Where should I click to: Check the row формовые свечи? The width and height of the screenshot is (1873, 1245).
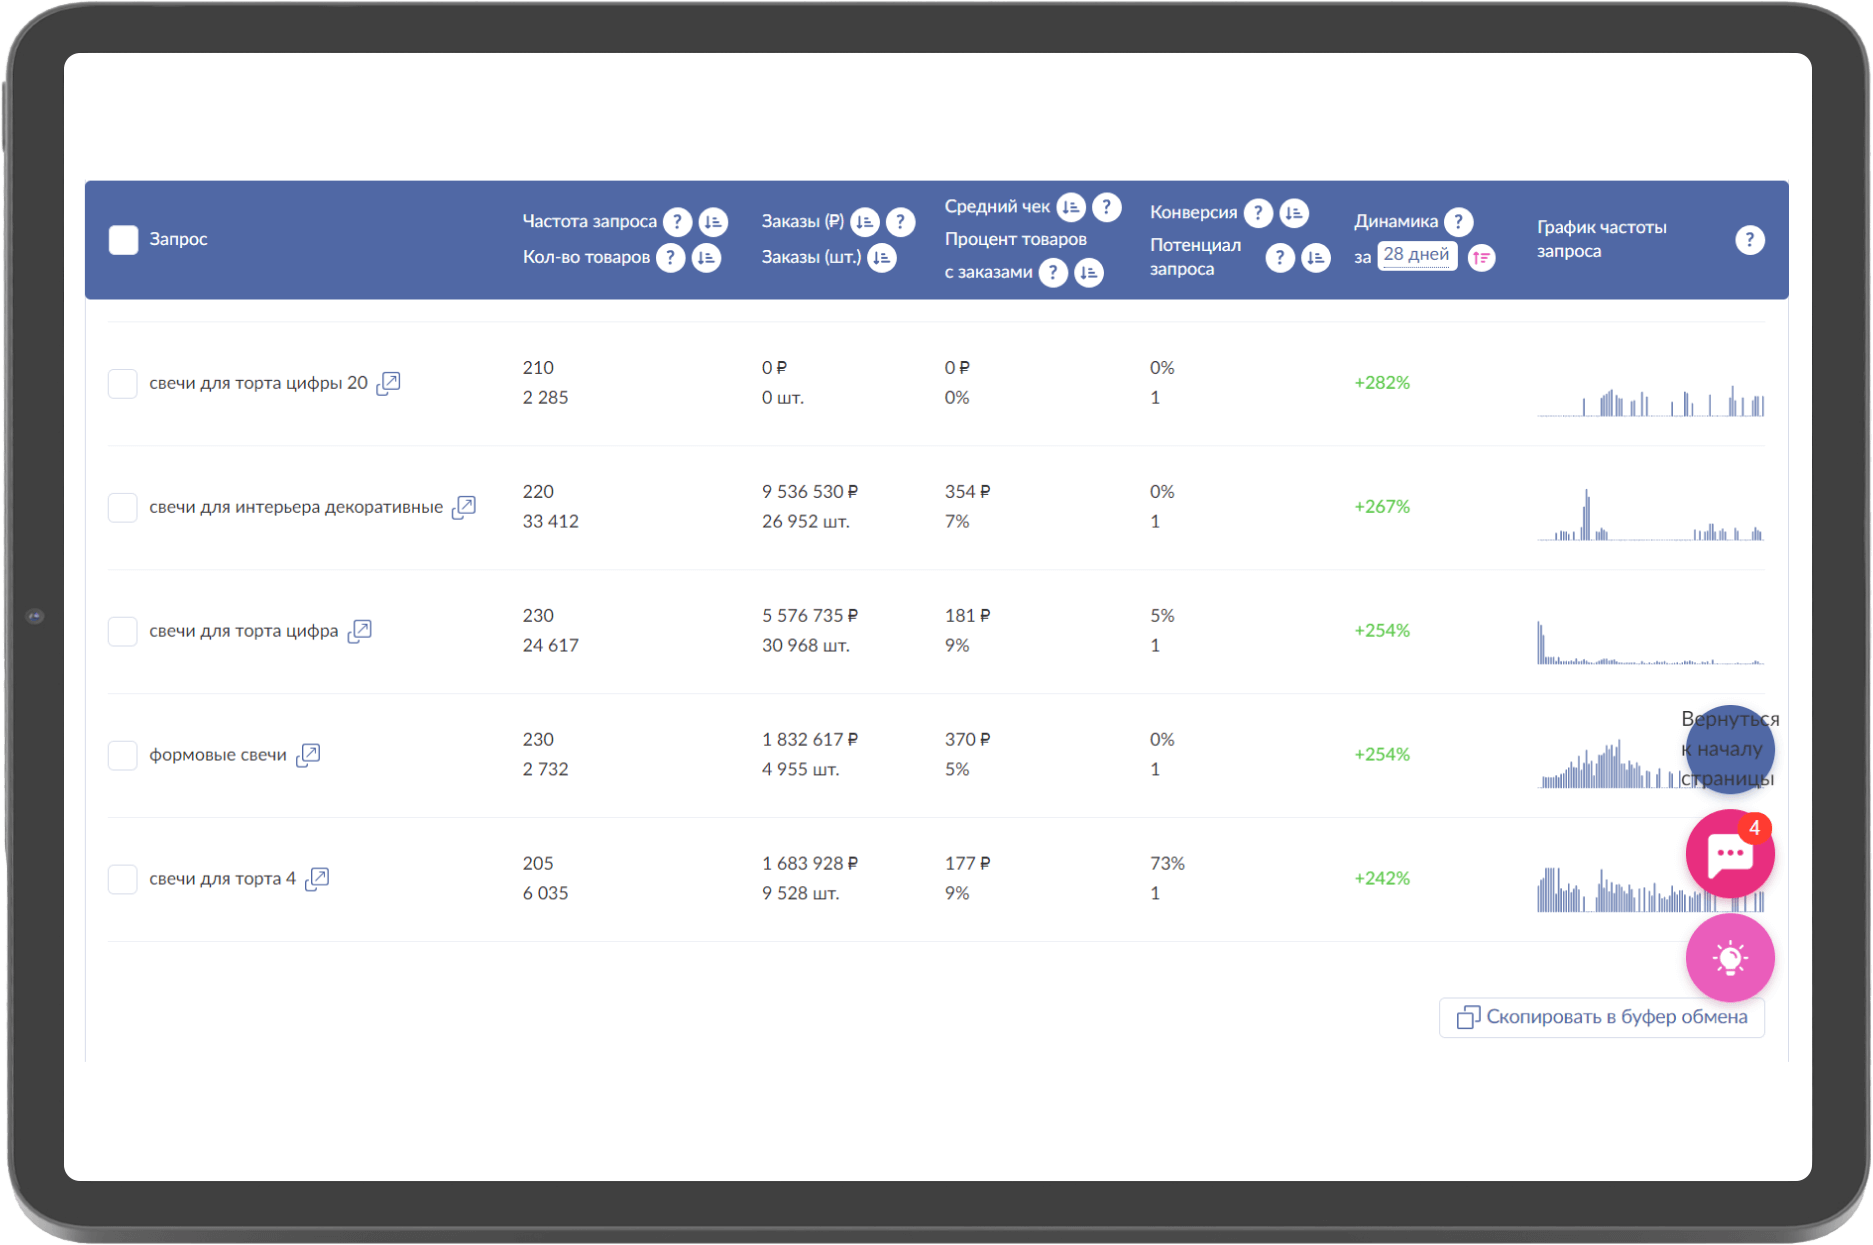click(x=123, y=755)
